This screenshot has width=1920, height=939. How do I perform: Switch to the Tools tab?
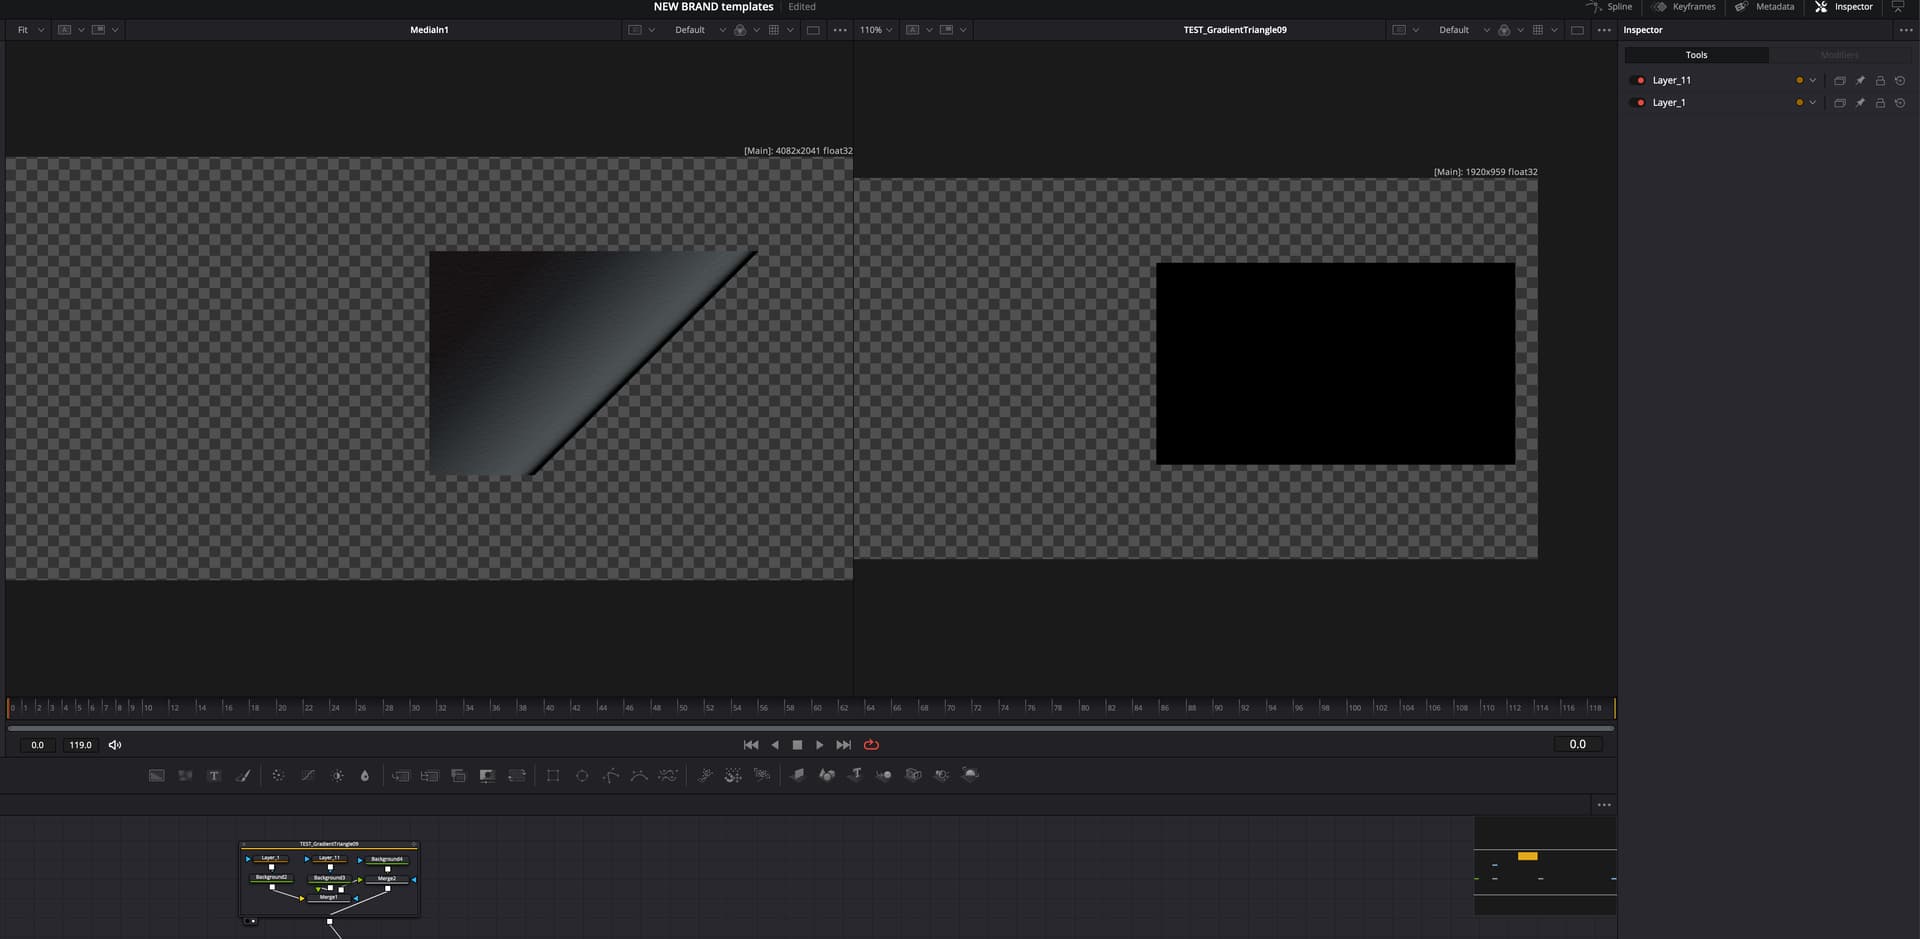[1696, 55]
